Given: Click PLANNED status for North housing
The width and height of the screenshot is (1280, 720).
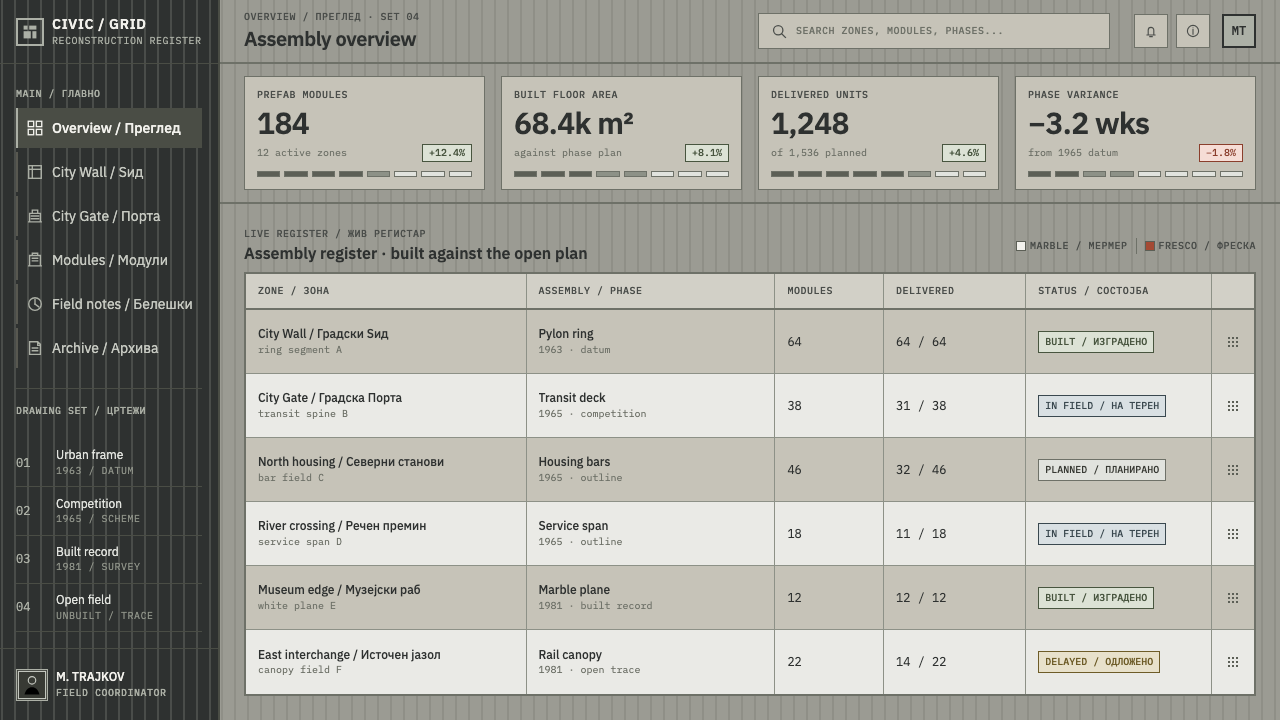Looking at the screenshot, I should [x=1102, y=470].
